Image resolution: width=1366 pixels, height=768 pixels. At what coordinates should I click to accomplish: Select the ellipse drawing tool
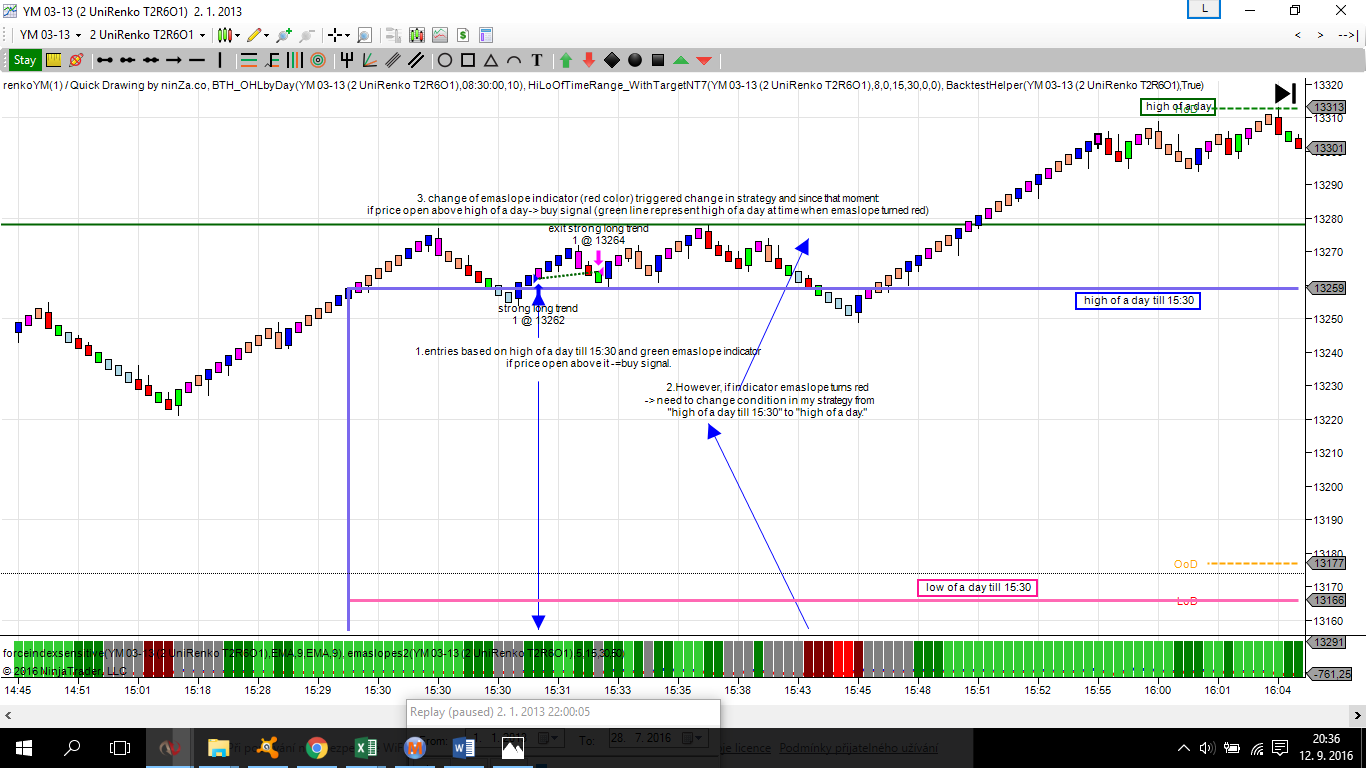tap(445, 60)
